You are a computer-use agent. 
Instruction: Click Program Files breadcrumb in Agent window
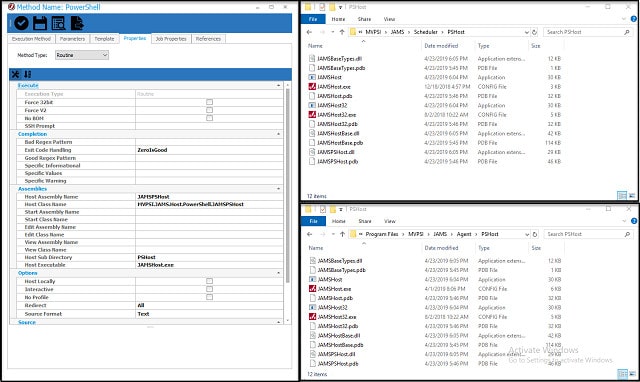pos(382,234)
